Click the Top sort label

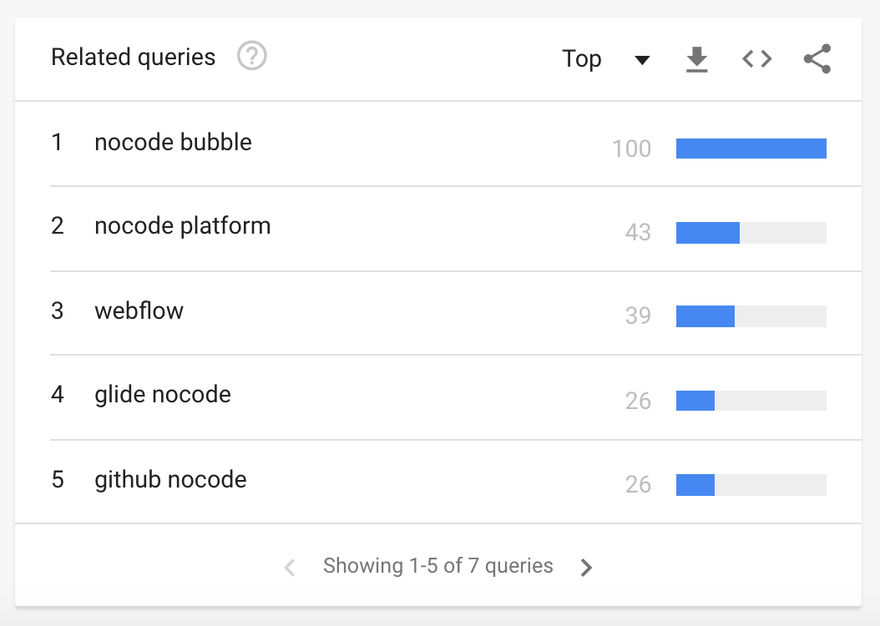point(582,59)
